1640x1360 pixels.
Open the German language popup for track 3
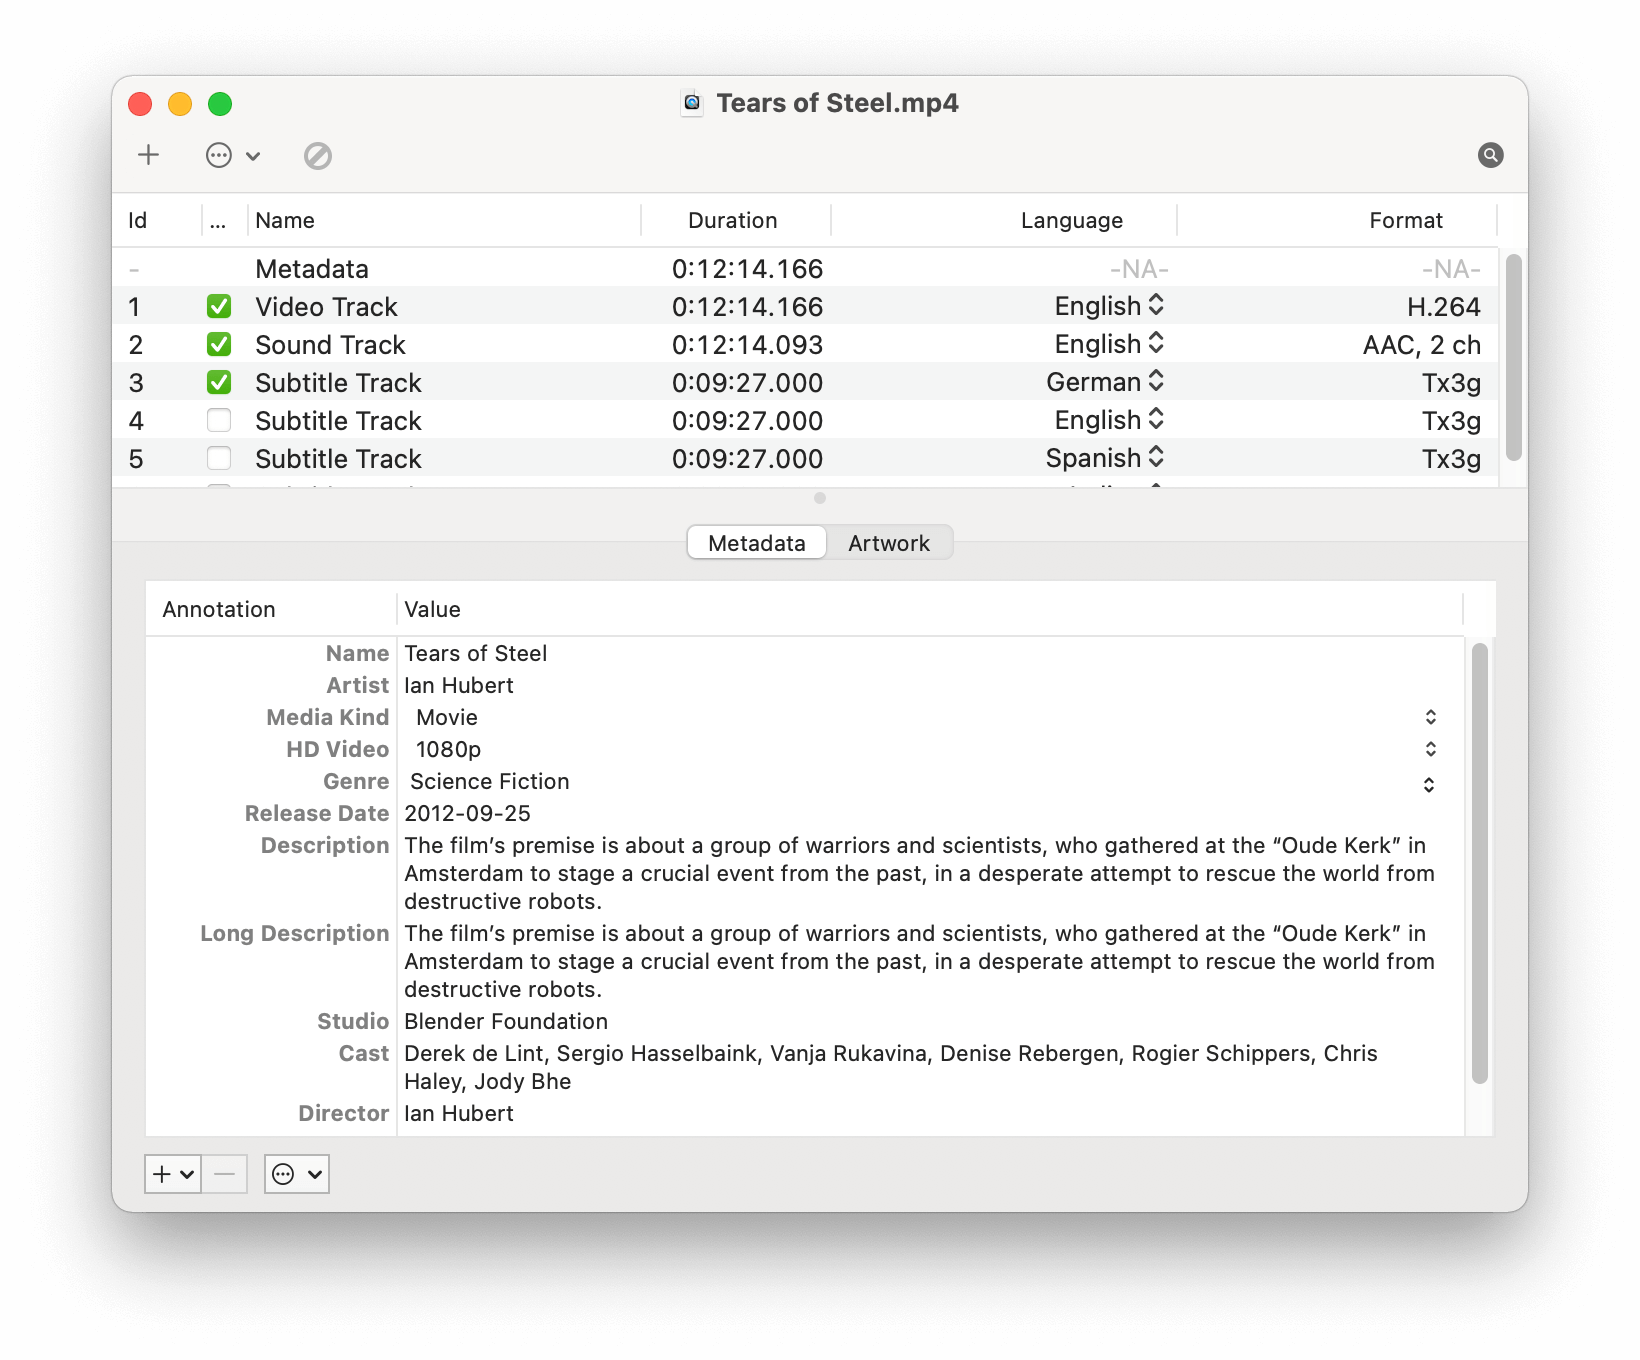(1105, 382)
